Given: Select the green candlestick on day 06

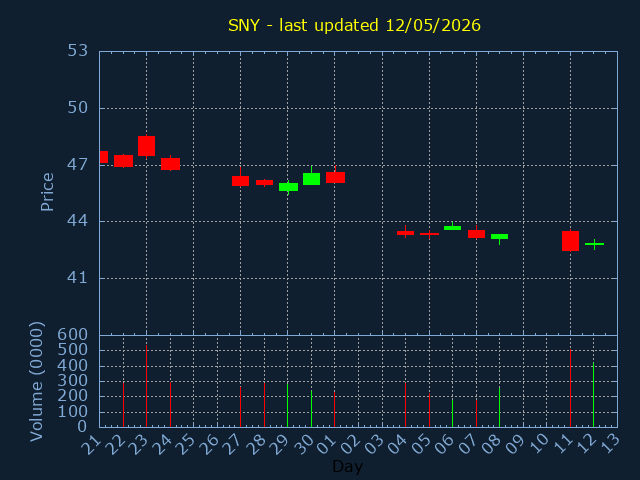Looking at the screenshot, I should pos(452,227).
